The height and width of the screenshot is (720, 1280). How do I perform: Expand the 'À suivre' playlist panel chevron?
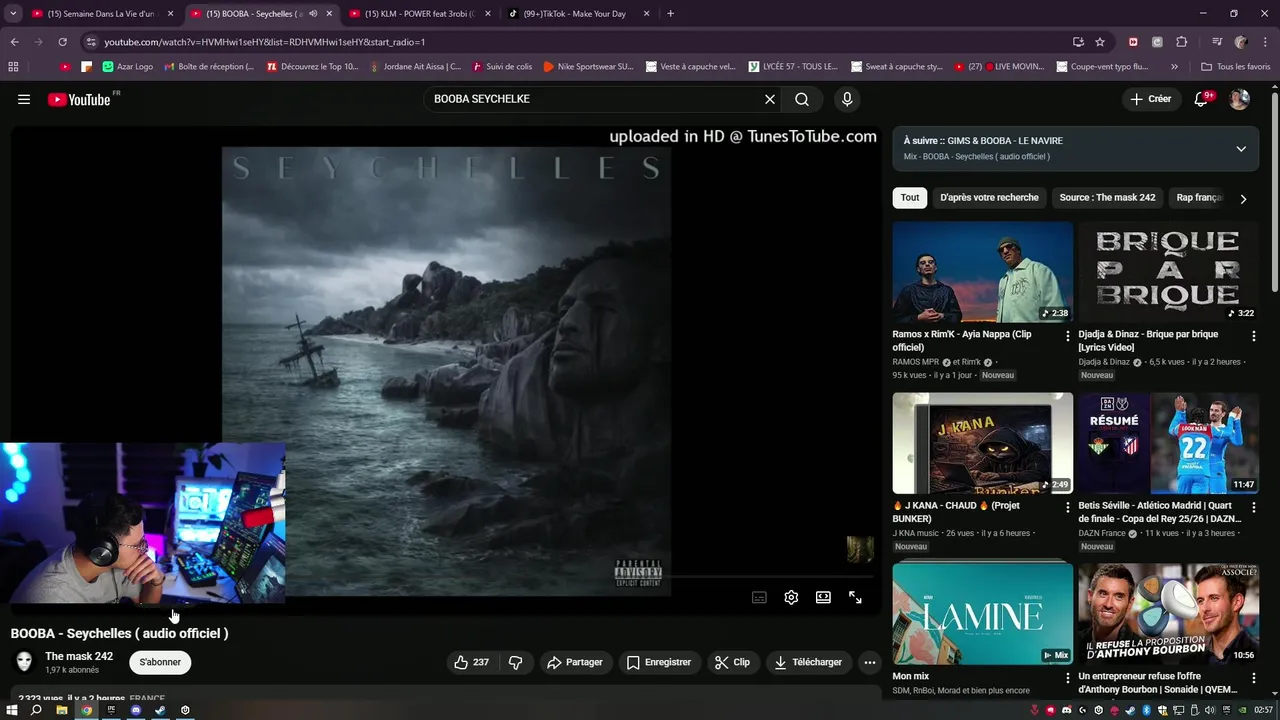tap(1241, 149)
